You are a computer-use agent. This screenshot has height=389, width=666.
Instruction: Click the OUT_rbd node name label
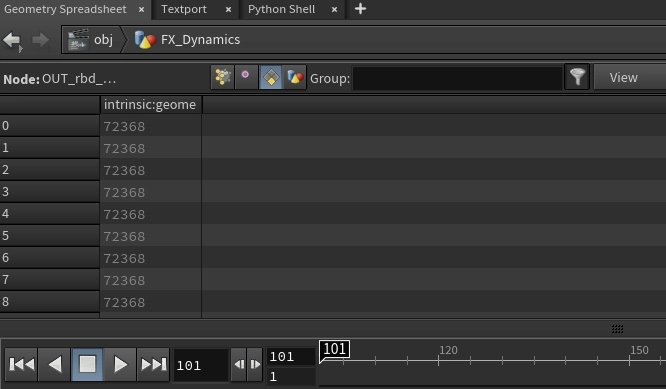point(79,79)
